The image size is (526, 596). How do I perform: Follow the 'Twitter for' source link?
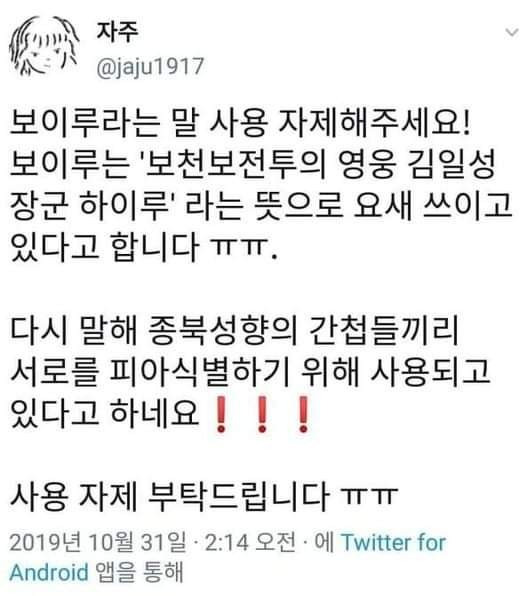(393, 542)
